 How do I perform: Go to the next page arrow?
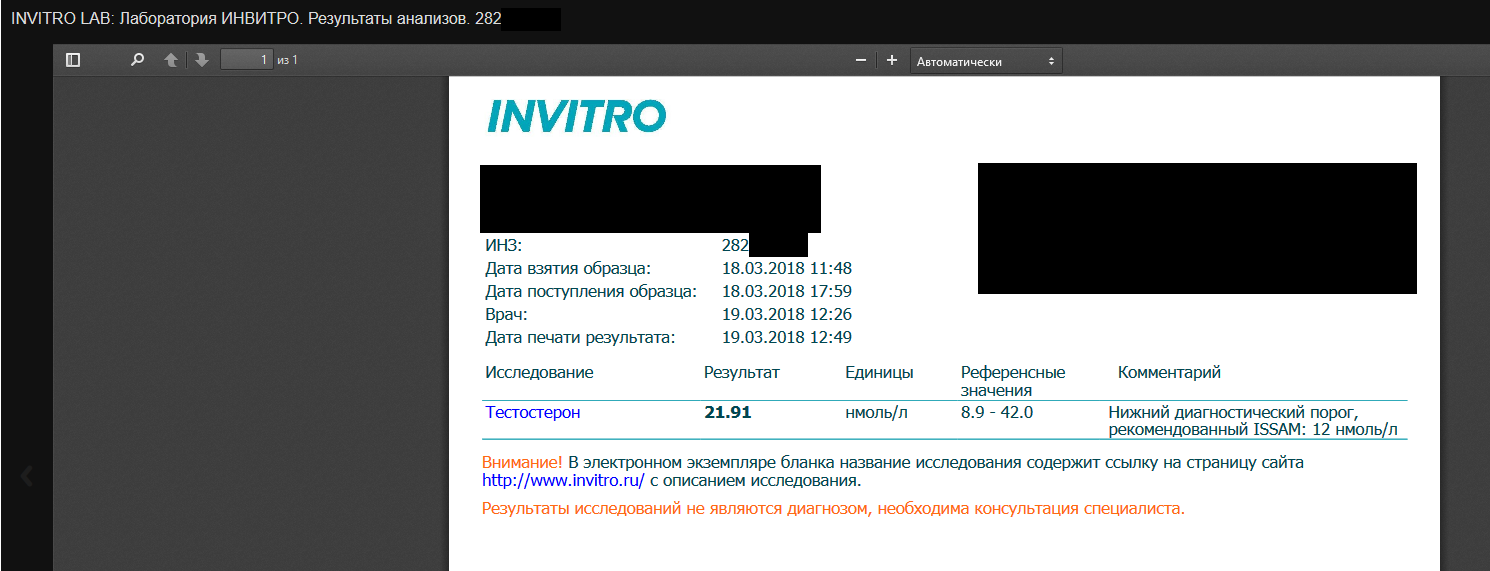[201, 60]
